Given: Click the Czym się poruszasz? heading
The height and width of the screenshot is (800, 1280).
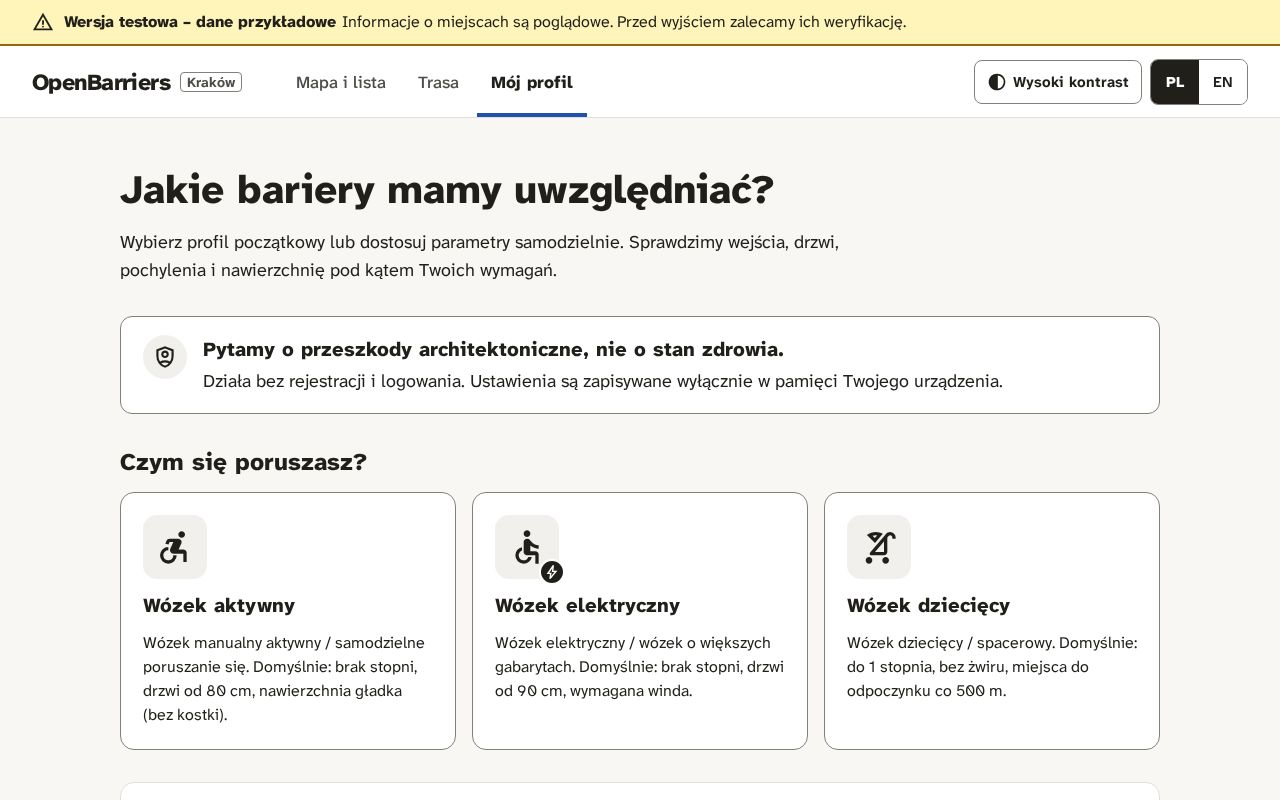Looking at the screenshot, I should pos(243,462).
